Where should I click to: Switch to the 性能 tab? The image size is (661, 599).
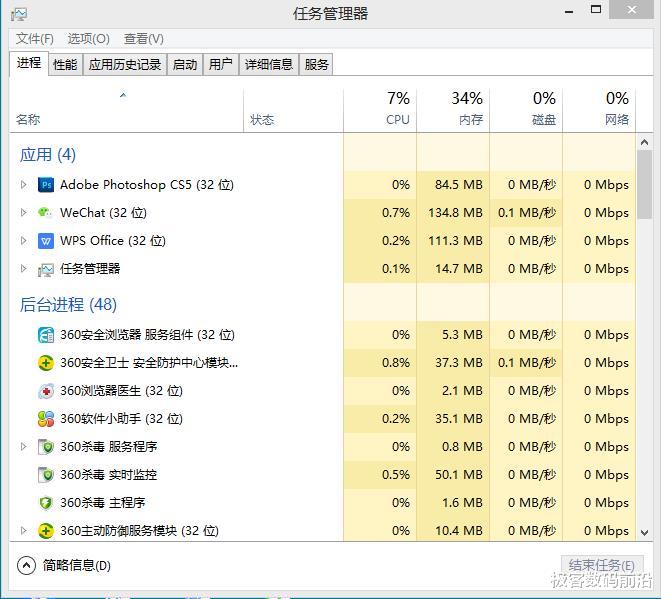65,64
